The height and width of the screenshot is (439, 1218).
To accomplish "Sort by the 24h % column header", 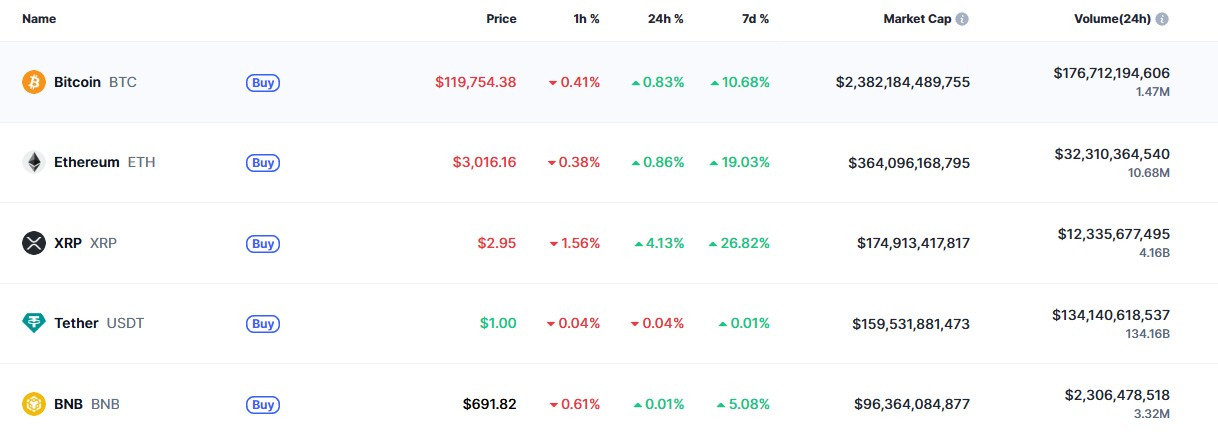I will (665, 19).
